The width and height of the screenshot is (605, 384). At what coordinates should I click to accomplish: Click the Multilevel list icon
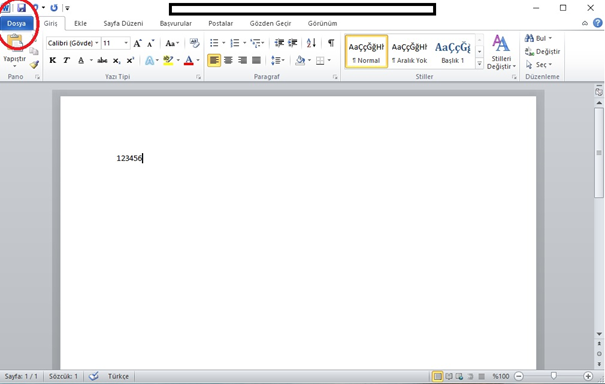click(x=255, y=43)
